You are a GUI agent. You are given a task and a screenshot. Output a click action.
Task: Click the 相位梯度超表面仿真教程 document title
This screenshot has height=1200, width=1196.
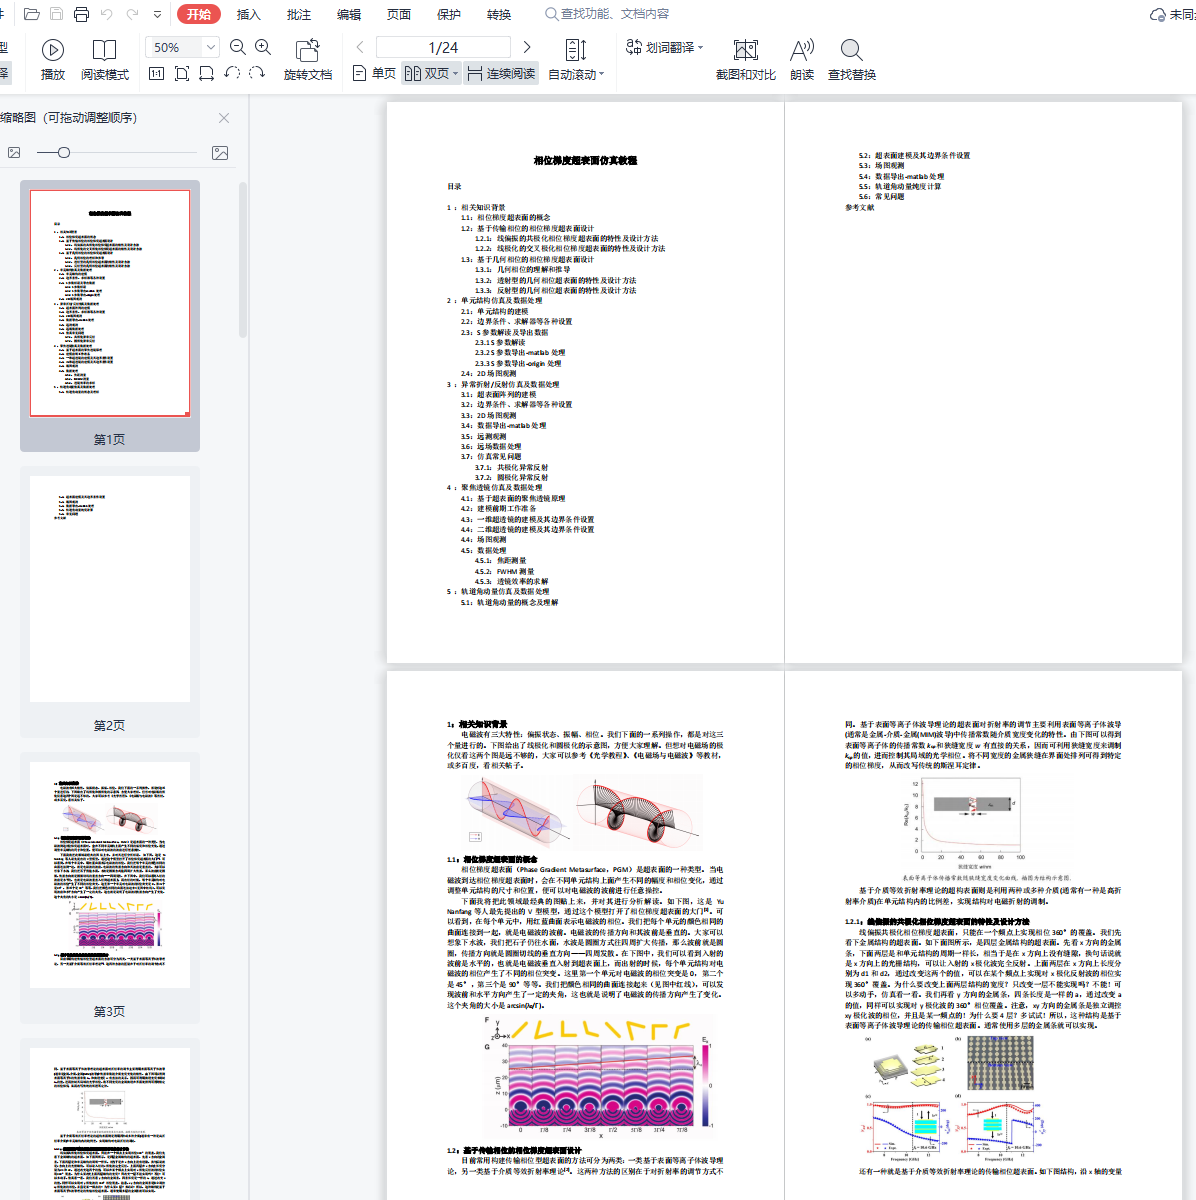585,160
